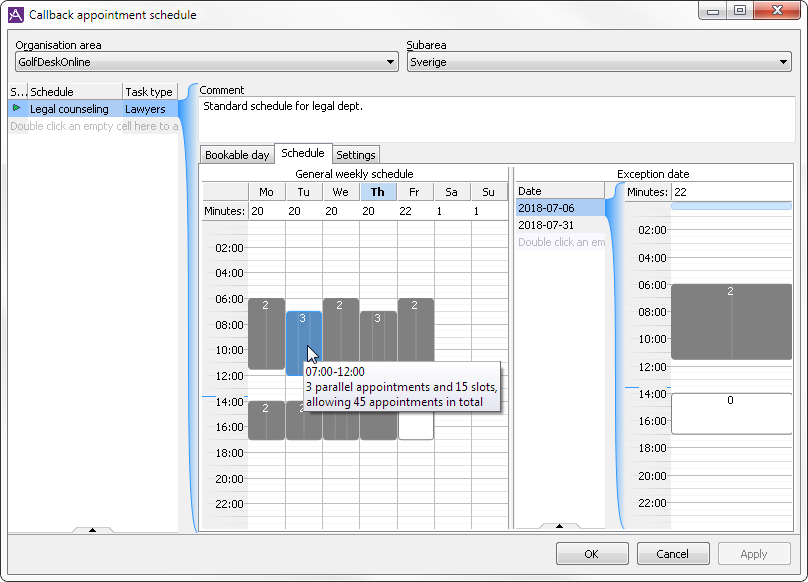Open the Subarea dropdown showing Sverige
The width and height of the screenshot is (808, 582).
[x=784, y=61]
